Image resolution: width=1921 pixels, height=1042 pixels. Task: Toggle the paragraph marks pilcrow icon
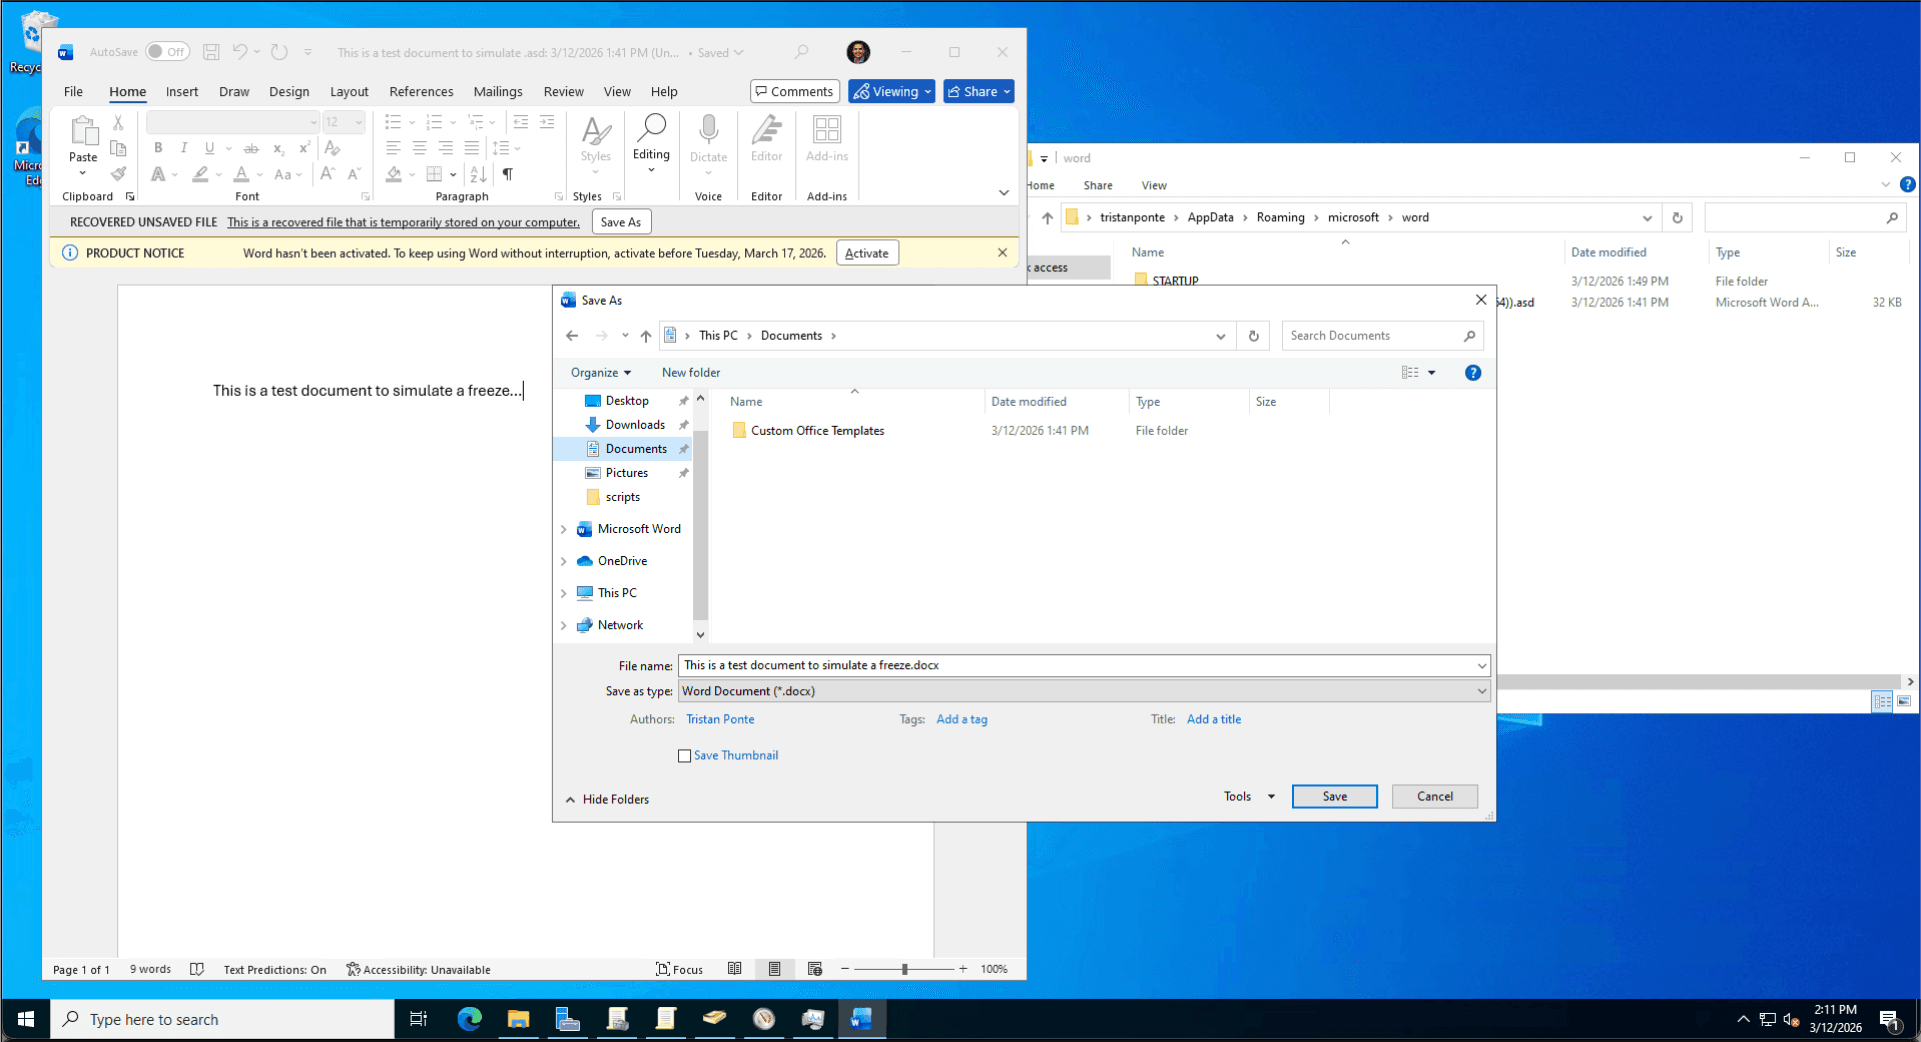tap(508, 174)
